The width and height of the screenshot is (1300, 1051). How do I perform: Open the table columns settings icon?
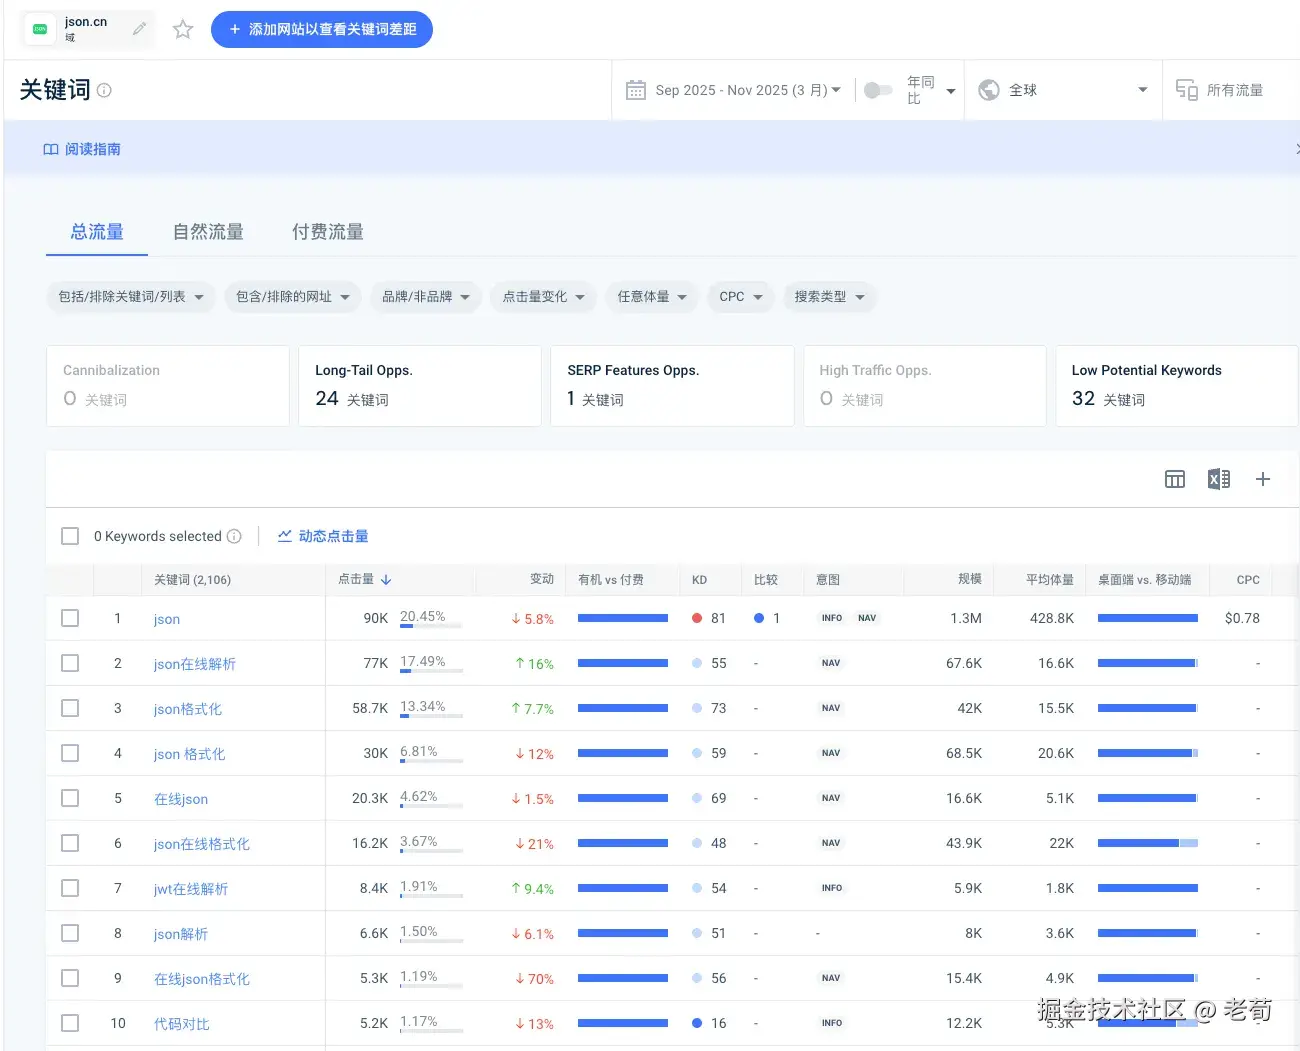pyautogui.click(x=1175, y=479)
